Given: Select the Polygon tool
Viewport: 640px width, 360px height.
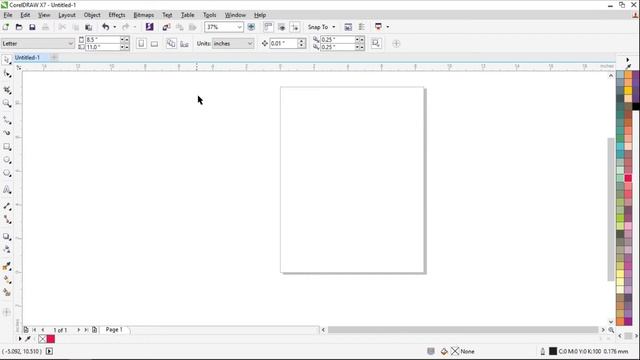Looking at the screenshot, I should [7, 173].
